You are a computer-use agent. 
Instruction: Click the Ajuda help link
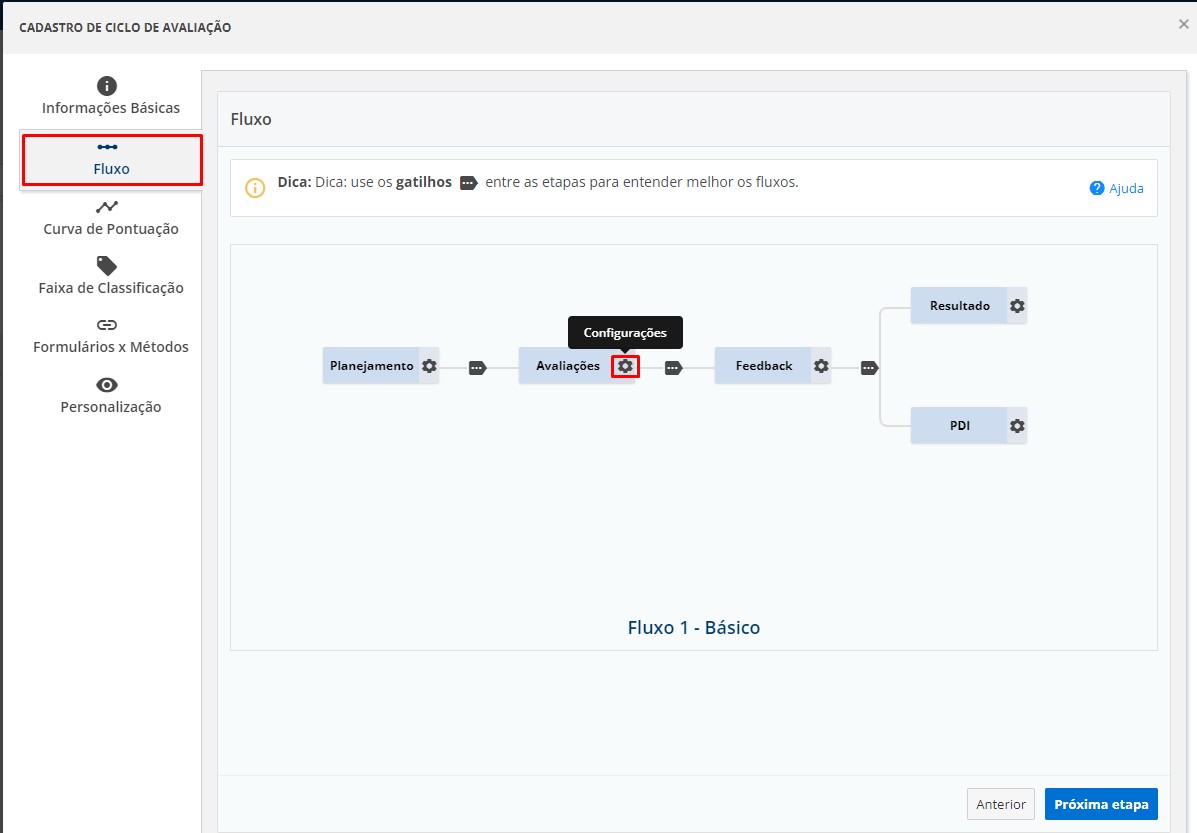[x=1117, y=188]
